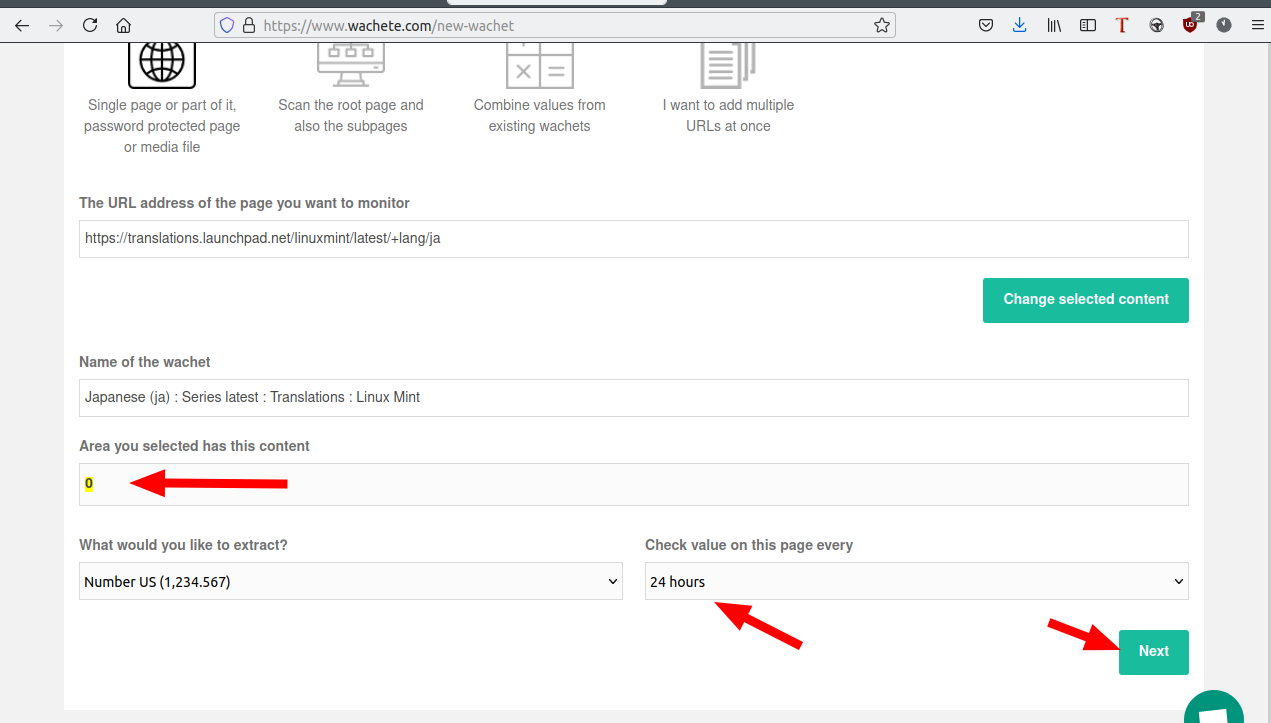The width and height of the screenshot is (1271, 723).
Task: Open the check interval '24 hours' dropdown
Action: click(917, 581)
